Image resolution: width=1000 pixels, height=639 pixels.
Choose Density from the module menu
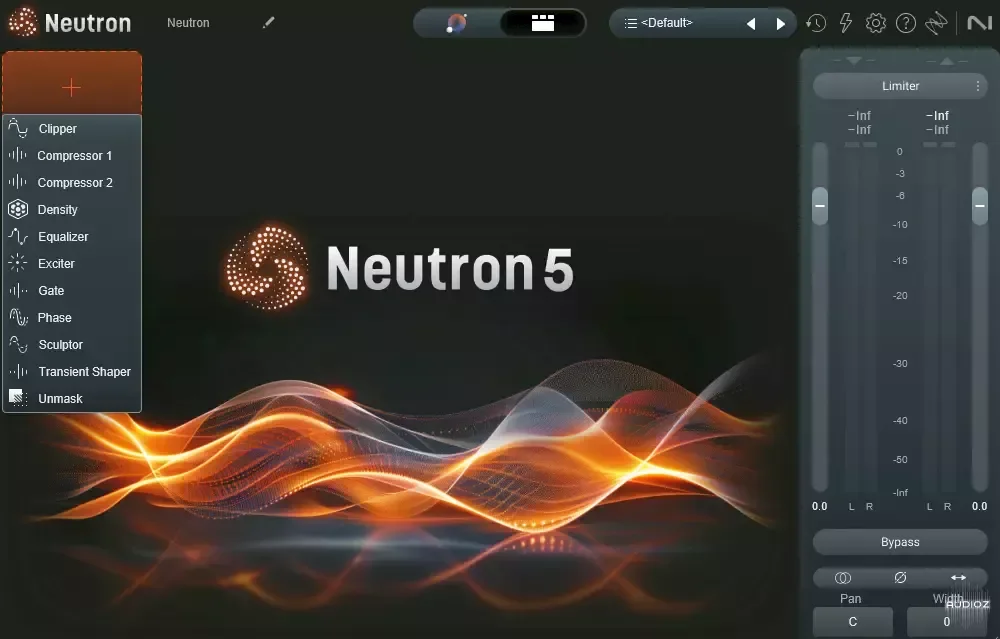coord(71,209)
